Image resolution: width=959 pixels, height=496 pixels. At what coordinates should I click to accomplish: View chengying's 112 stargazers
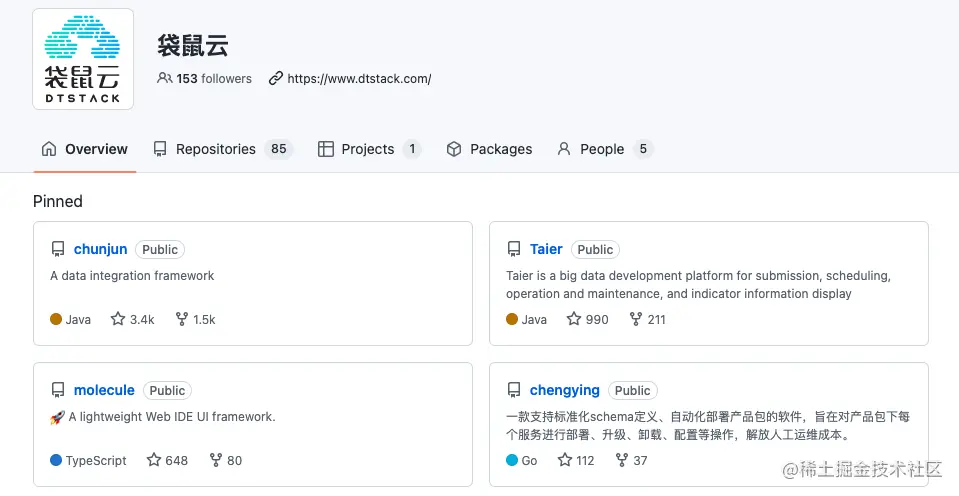click(x=576, y=460)
